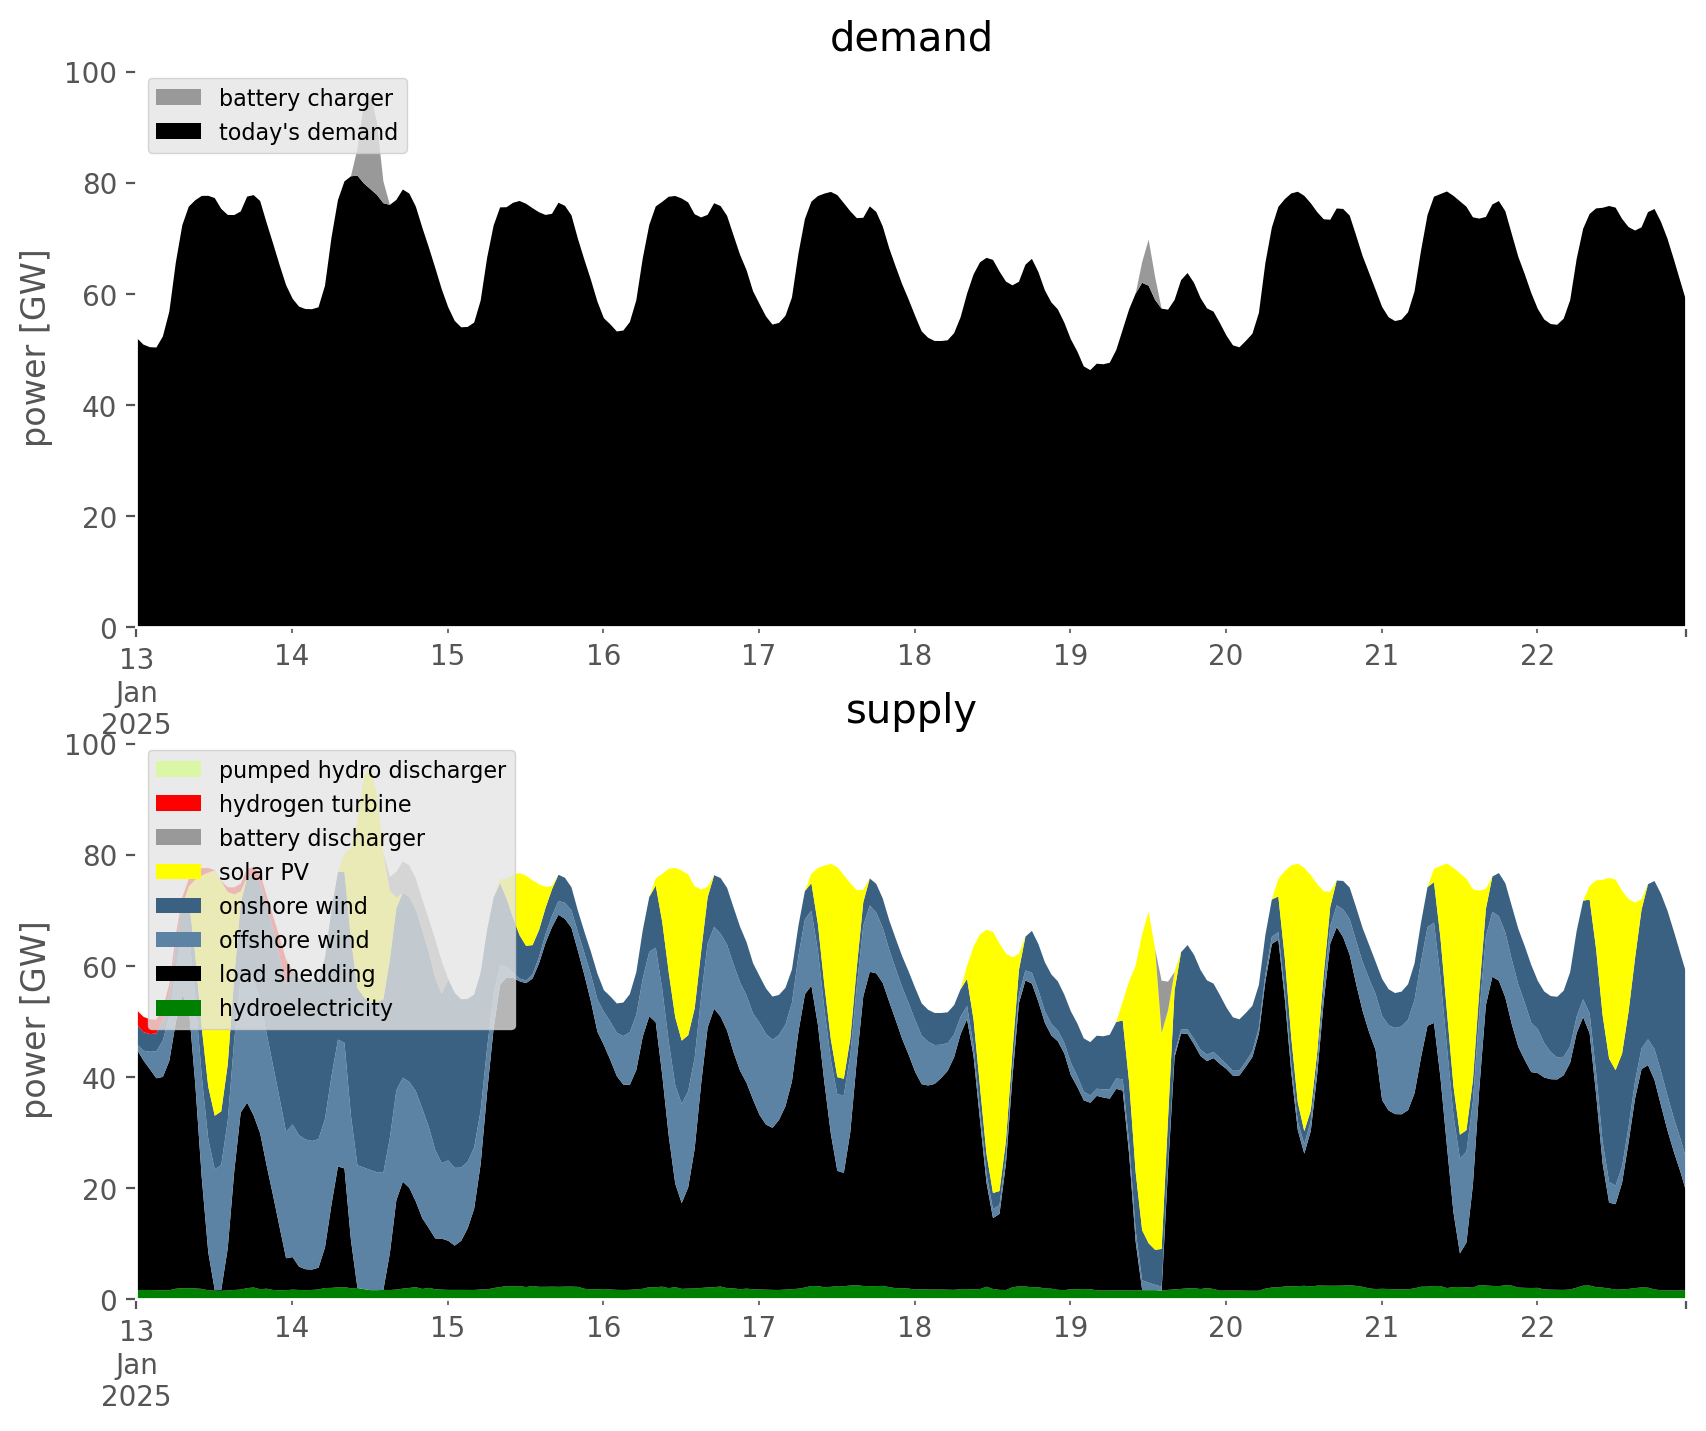This screenshot has width=1706, height=1431.
Task: Click the 40 tick on demand y-axis
Action: 101,405
